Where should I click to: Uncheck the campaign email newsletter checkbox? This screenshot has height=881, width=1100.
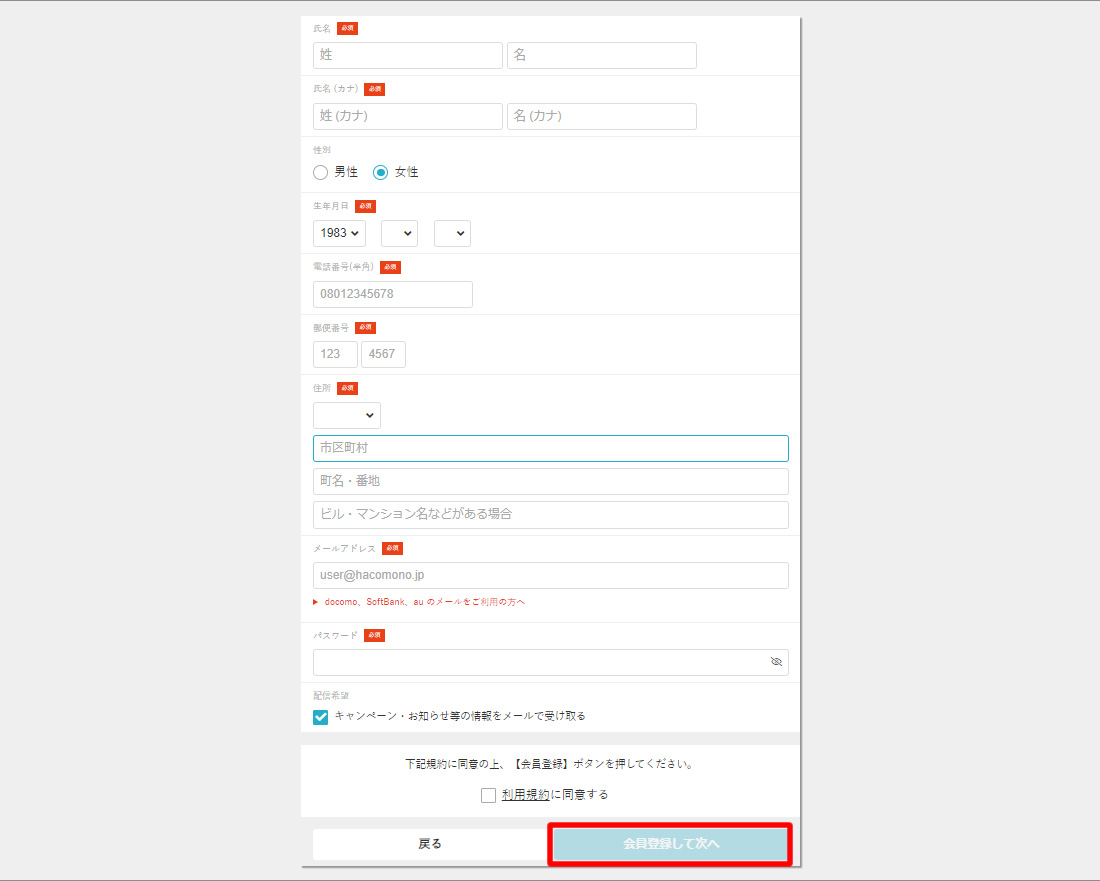pos(321,717)
